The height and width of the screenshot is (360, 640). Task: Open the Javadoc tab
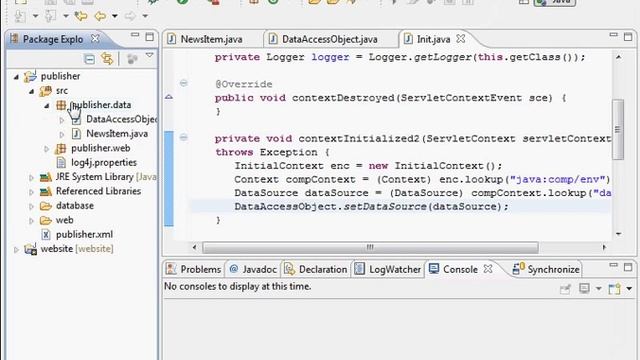click(x=253, y=269)
